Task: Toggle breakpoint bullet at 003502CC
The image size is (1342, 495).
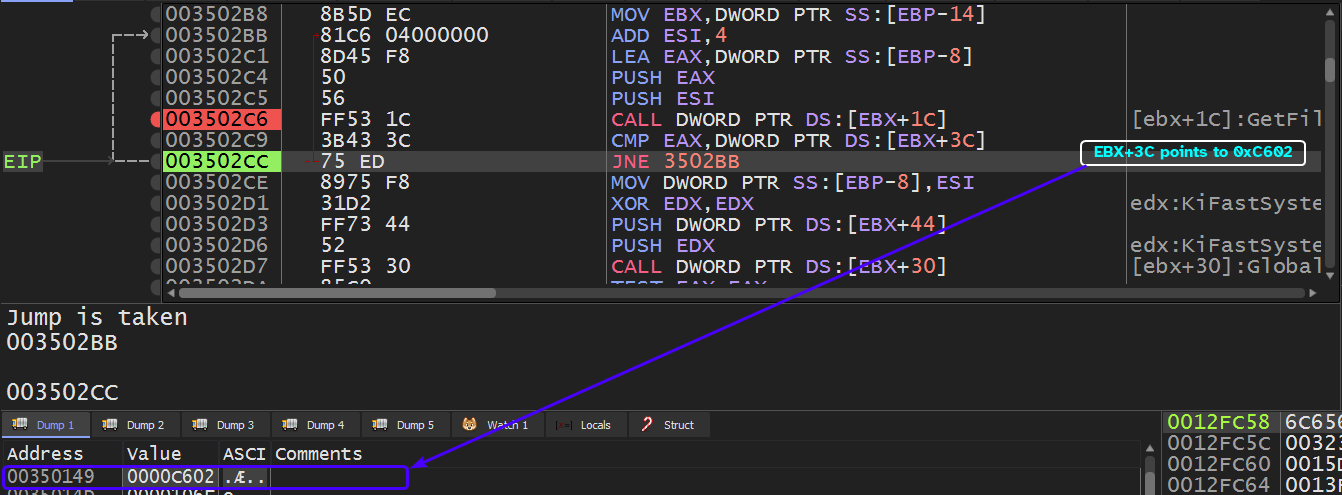Action: pyautogui.click(x=156, y=161)
